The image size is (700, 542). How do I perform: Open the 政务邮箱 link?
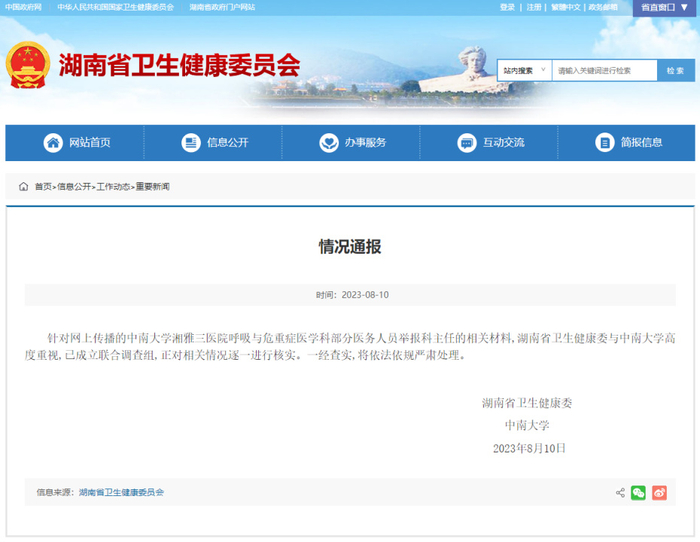[603, 7]
